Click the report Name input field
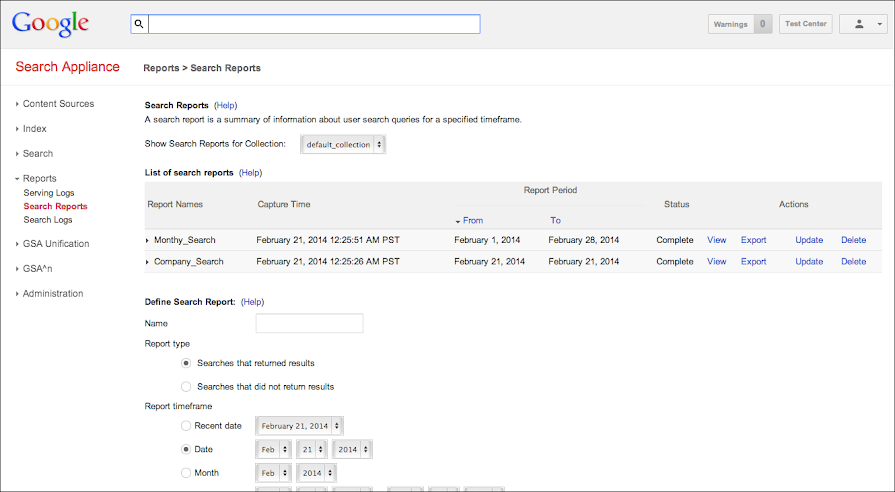This screenshot has height=492, width=895. coord(309,323)
